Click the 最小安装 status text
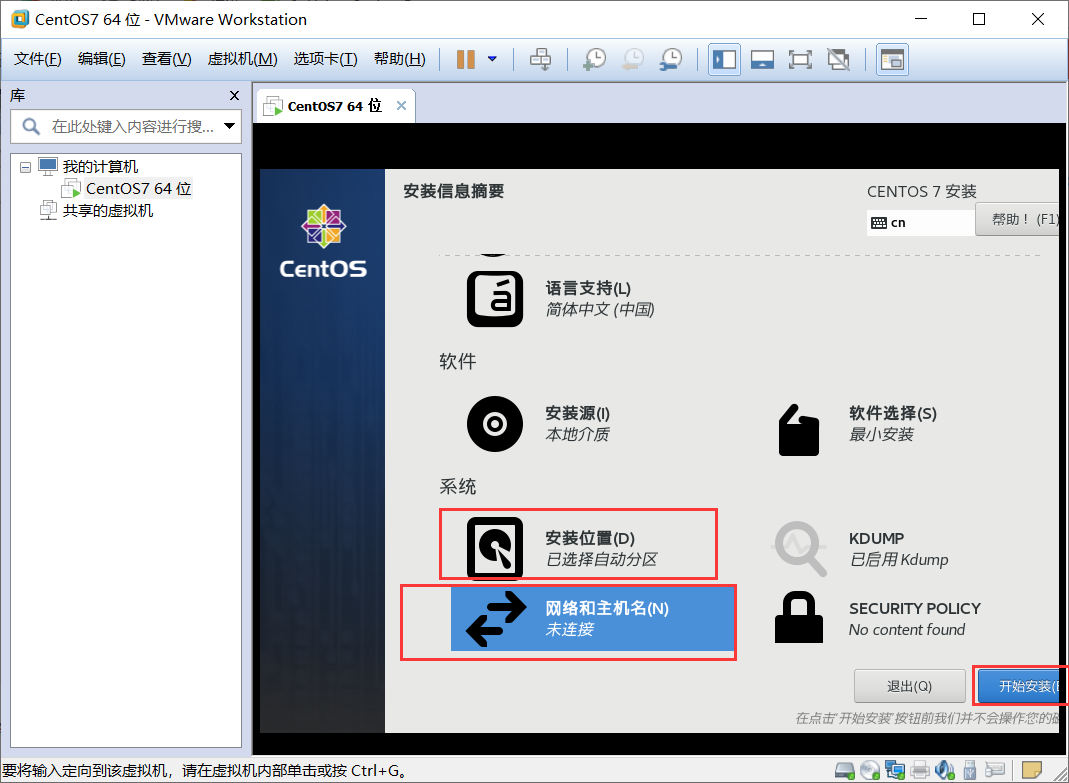This screenshot has height=783, width=1069. (881, 434)
